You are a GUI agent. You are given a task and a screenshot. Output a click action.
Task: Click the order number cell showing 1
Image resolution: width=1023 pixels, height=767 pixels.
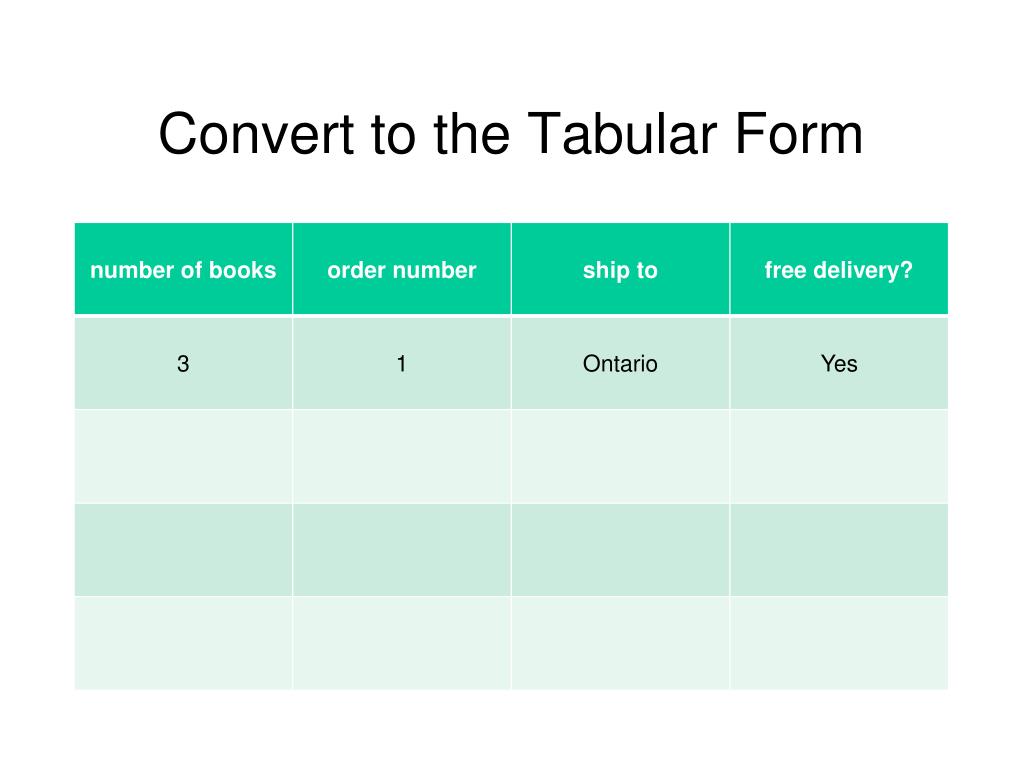[402, 363]
